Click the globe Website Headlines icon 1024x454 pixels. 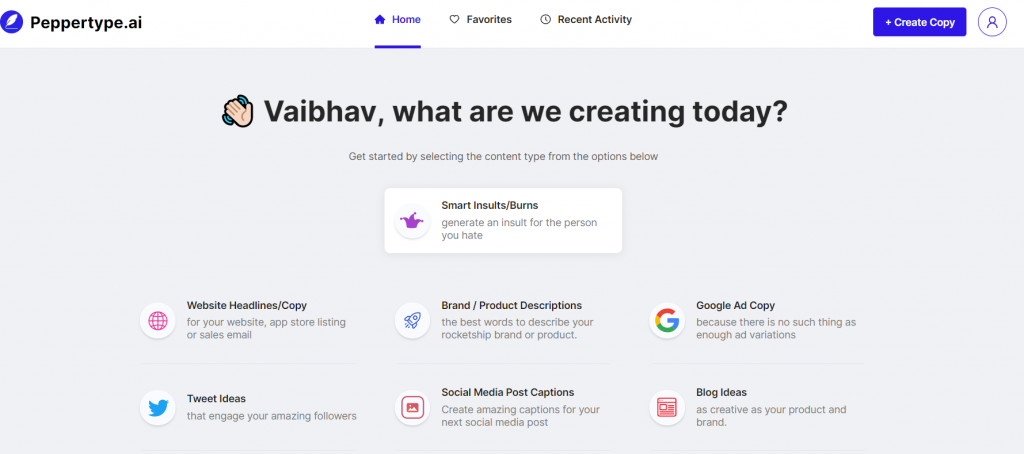(158, 321)
